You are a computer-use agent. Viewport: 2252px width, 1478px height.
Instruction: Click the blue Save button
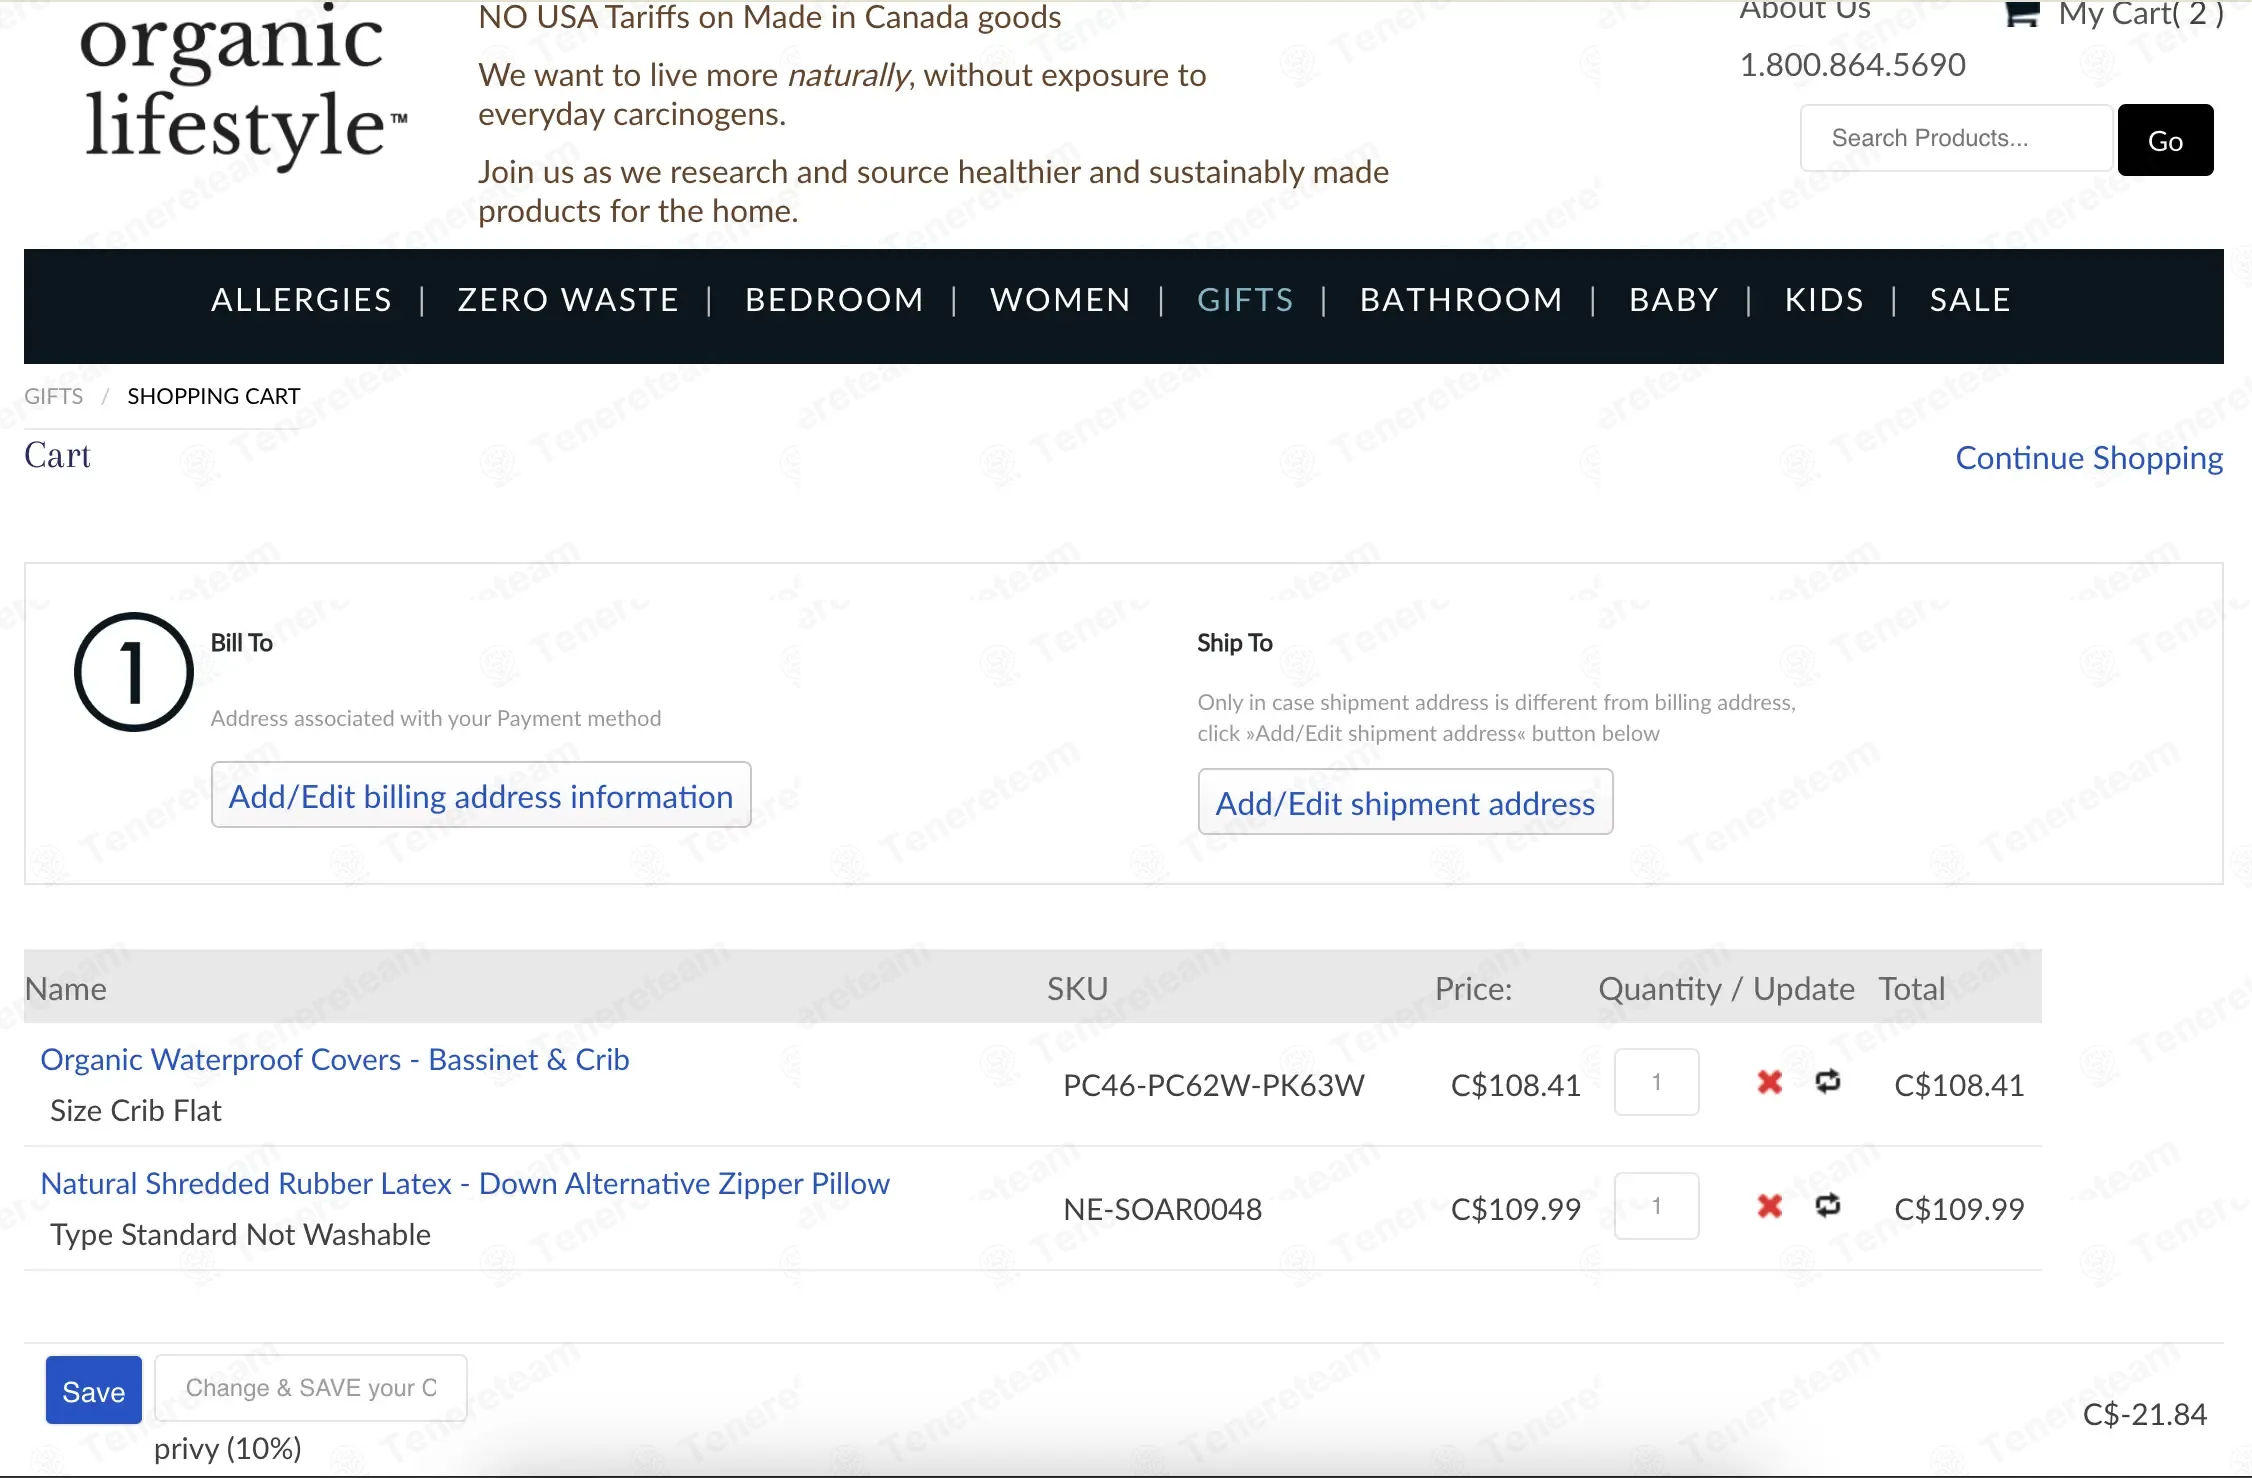(94, 1390)
